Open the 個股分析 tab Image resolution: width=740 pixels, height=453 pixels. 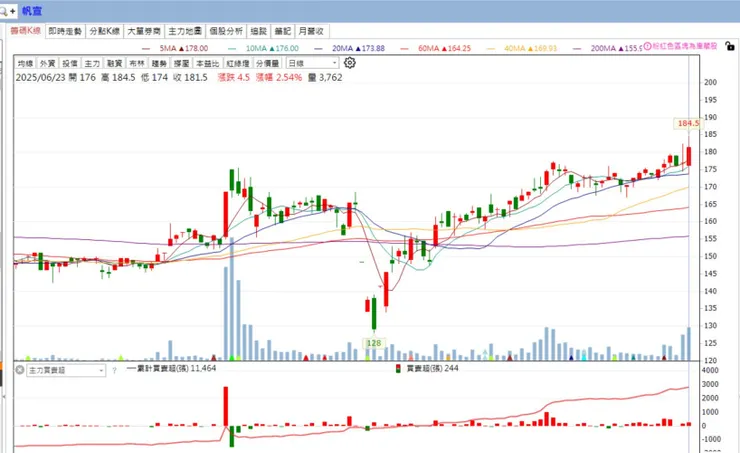click(226, 31)
